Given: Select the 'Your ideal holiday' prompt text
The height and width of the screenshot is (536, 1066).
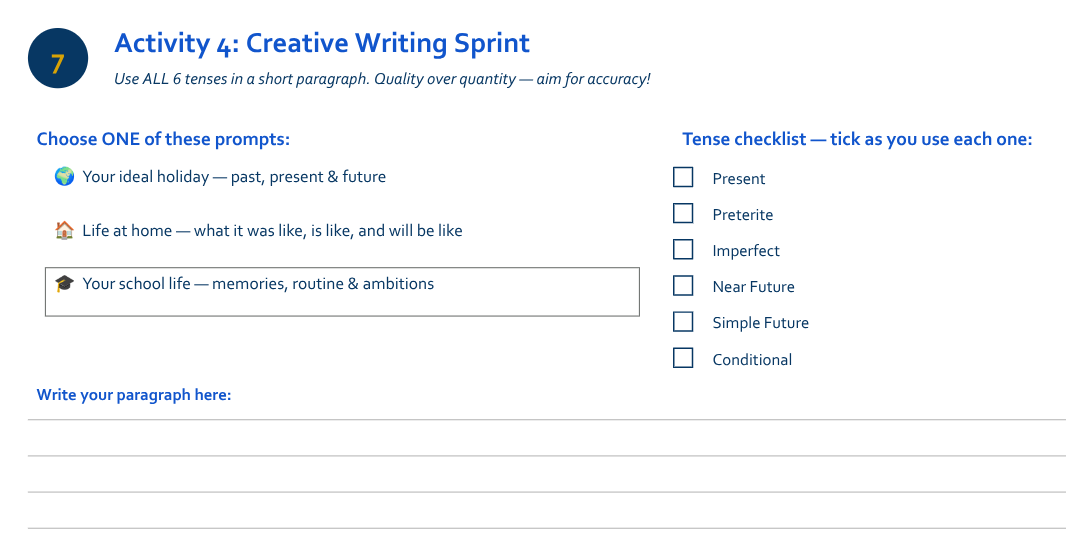Looking at the screenshot, I should tap(234, 177).
